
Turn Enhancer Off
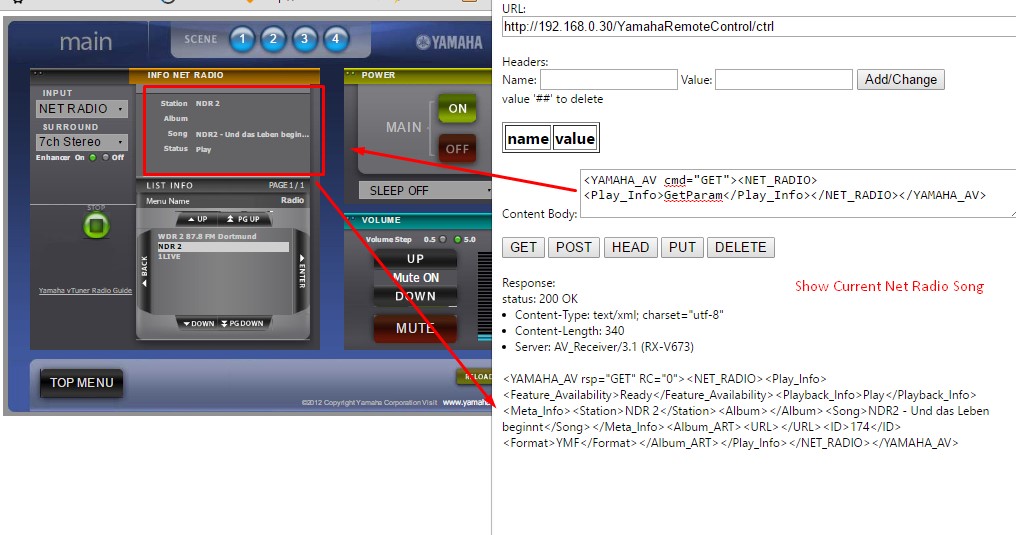(106, 157)
